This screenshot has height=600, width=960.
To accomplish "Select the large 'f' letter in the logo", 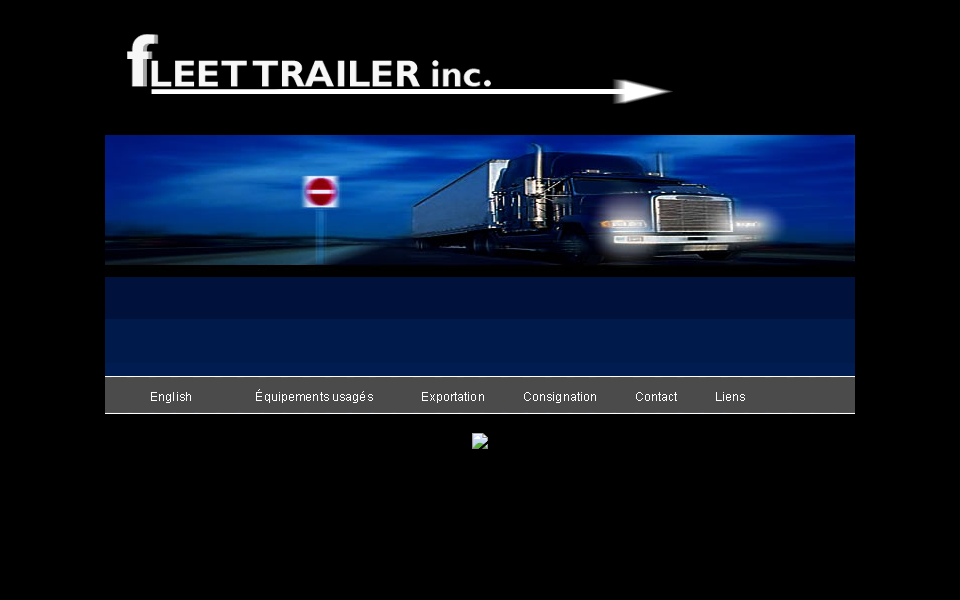I will [138, 58].
